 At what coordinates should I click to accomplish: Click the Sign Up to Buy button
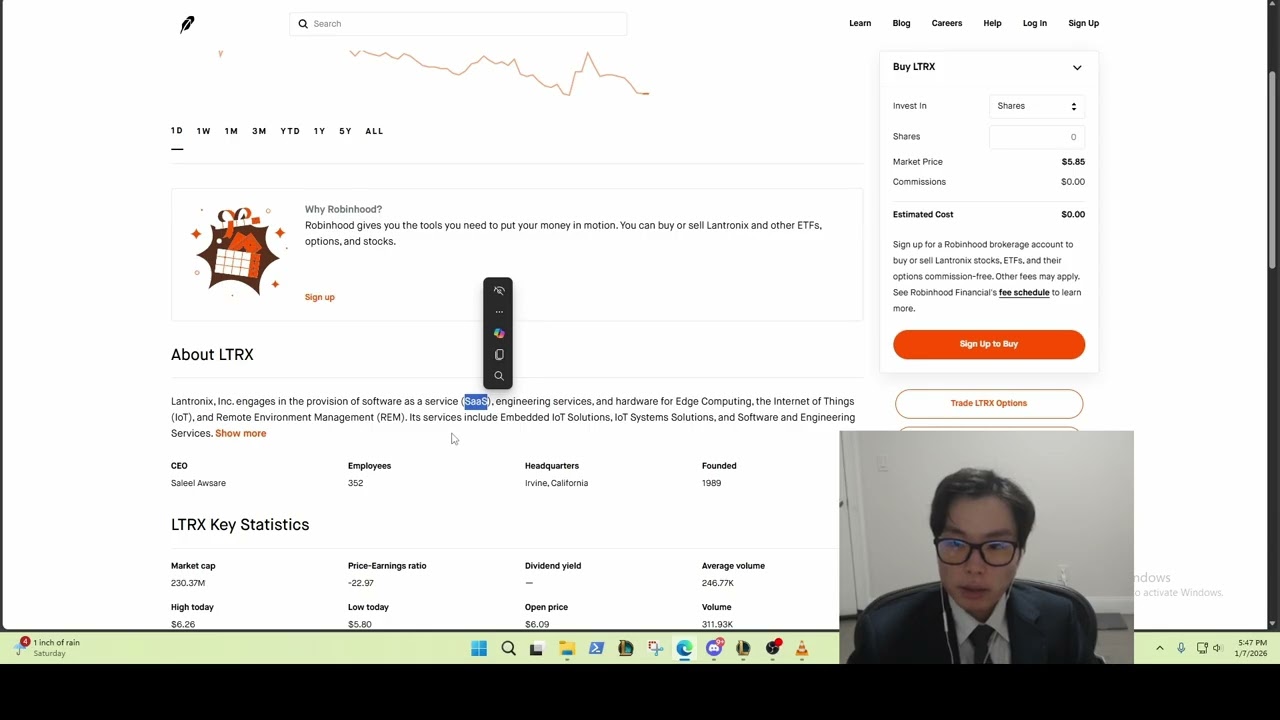(x=989, y=344)
